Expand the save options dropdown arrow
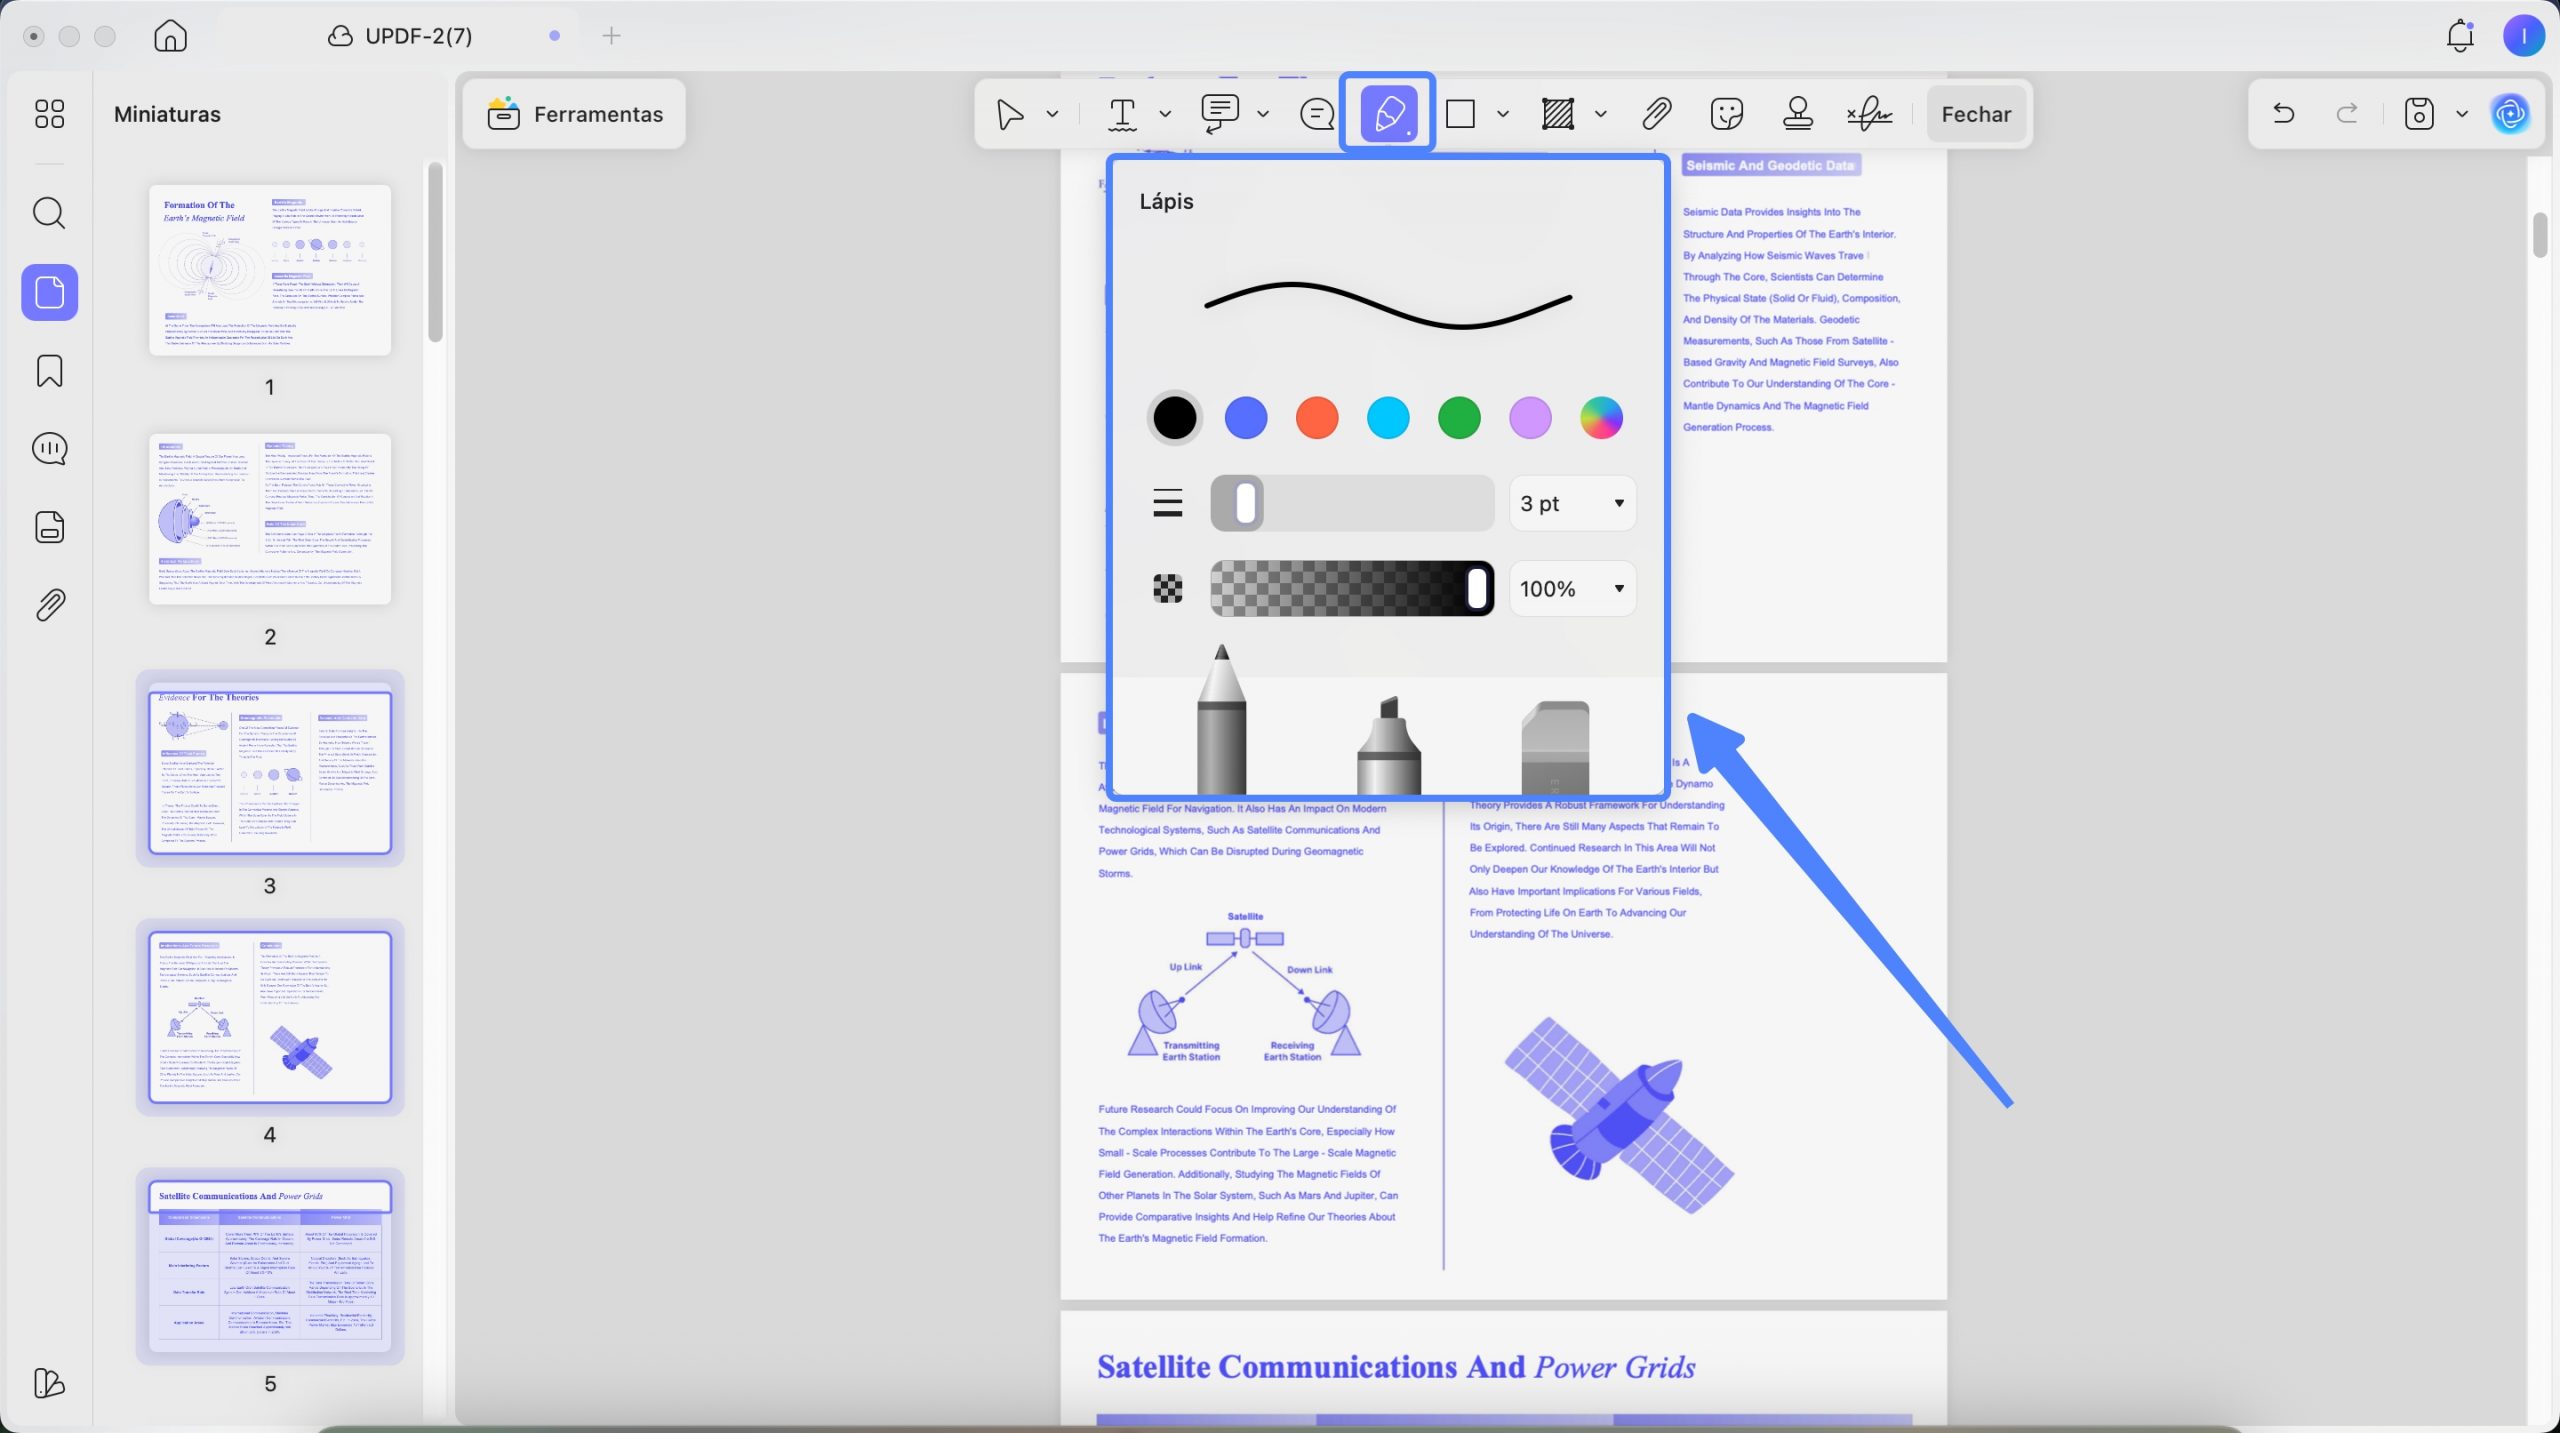The height and width of the screenshot is (1433, 2560). (2462, 114)
